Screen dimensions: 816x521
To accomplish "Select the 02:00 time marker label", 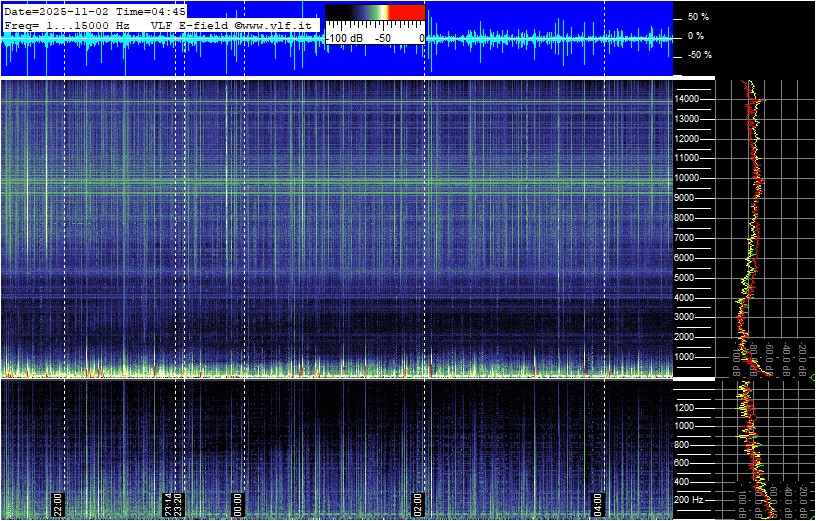I will pyautogui.click(x=418, y=503).
